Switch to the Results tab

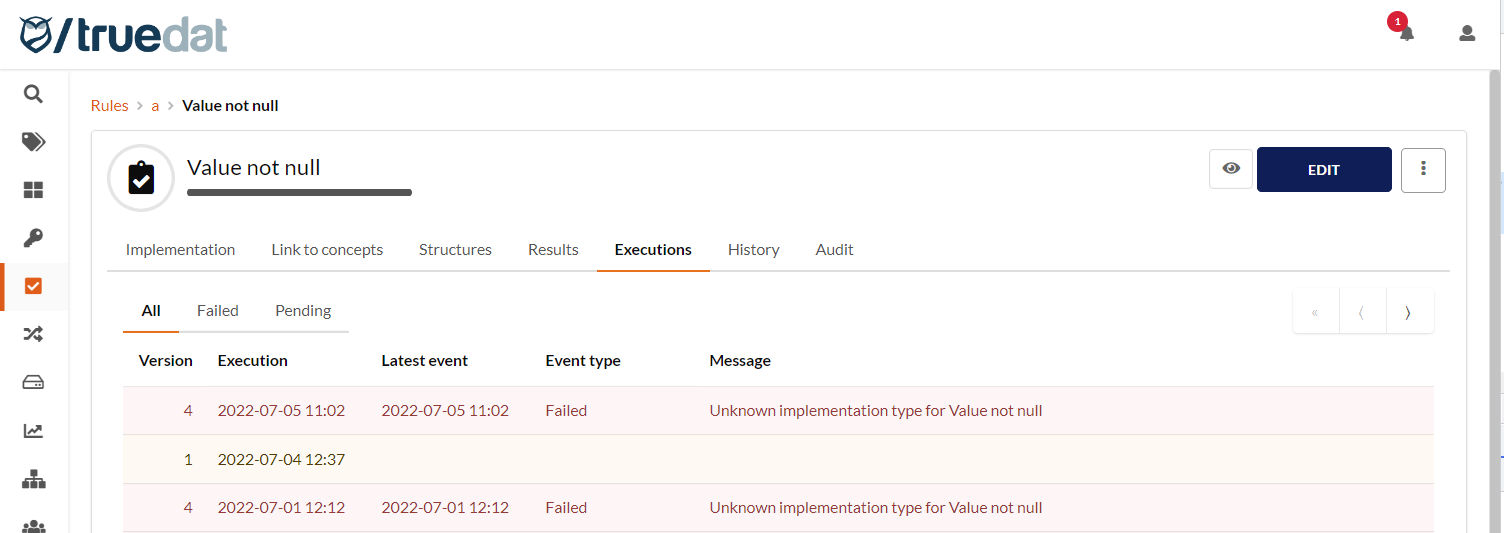coord(553,250)
